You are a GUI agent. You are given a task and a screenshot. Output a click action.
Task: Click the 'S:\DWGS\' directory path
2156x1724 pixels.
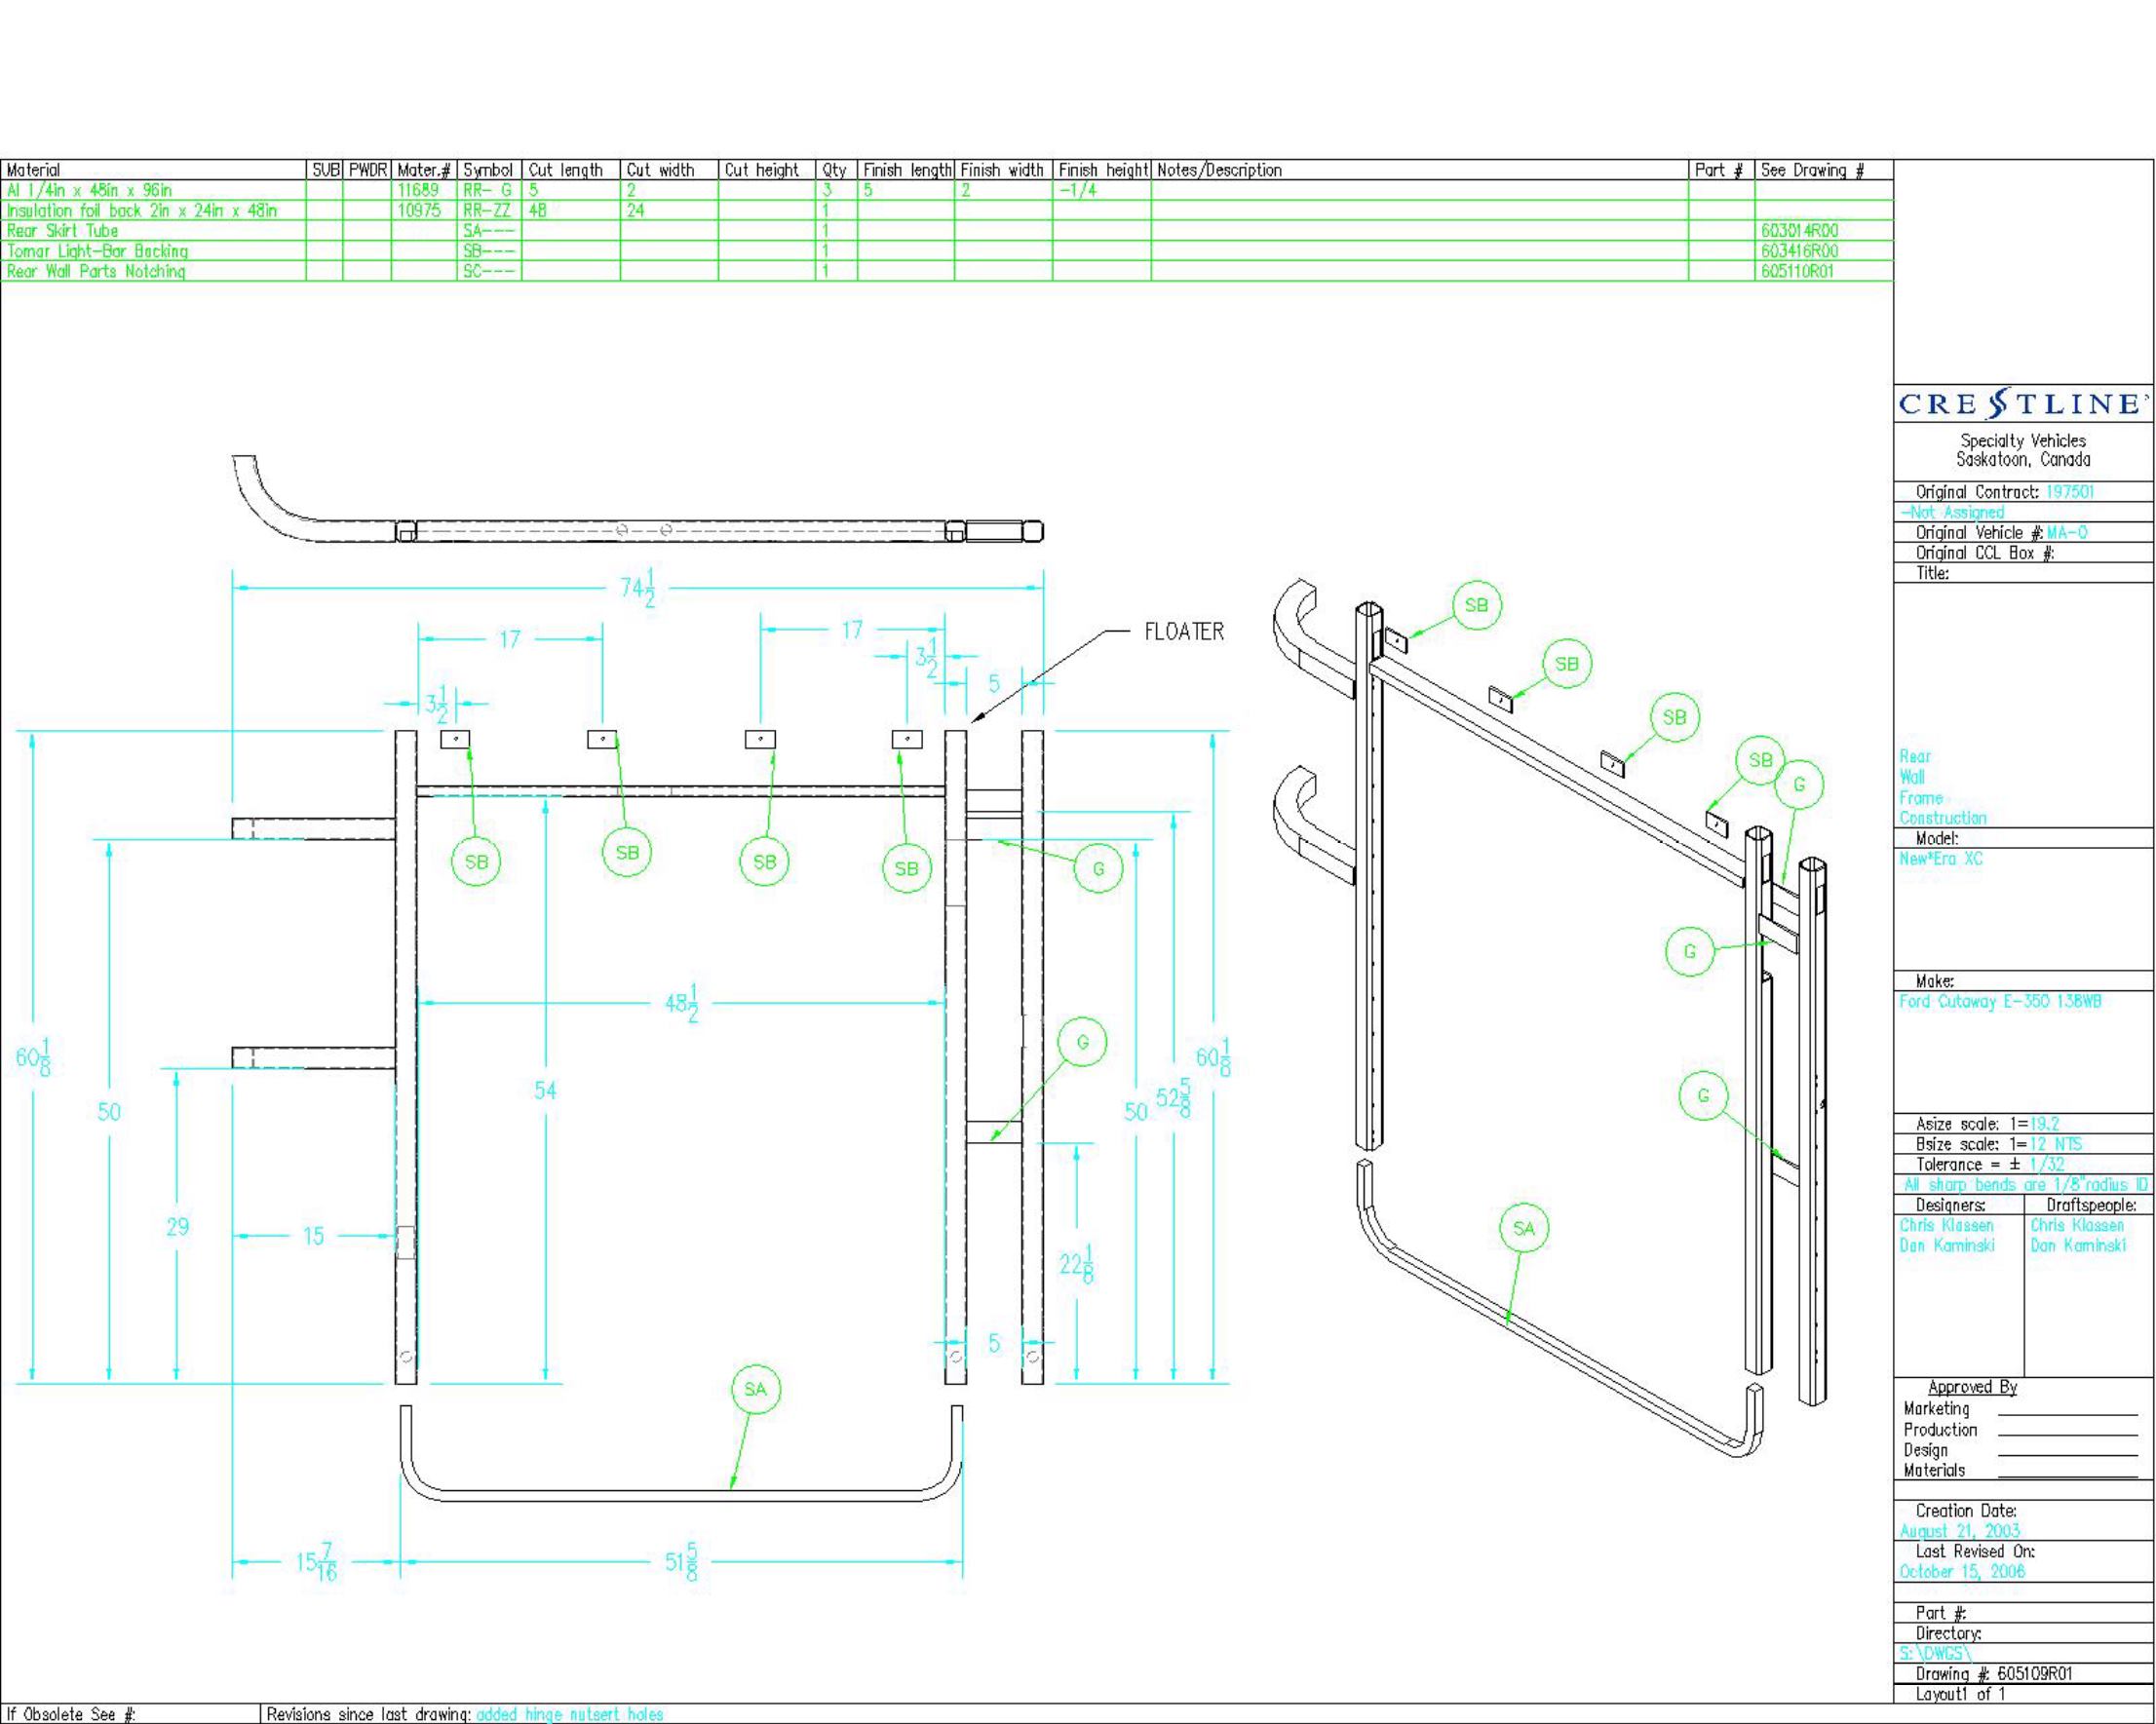(x=1935, y=1653)
